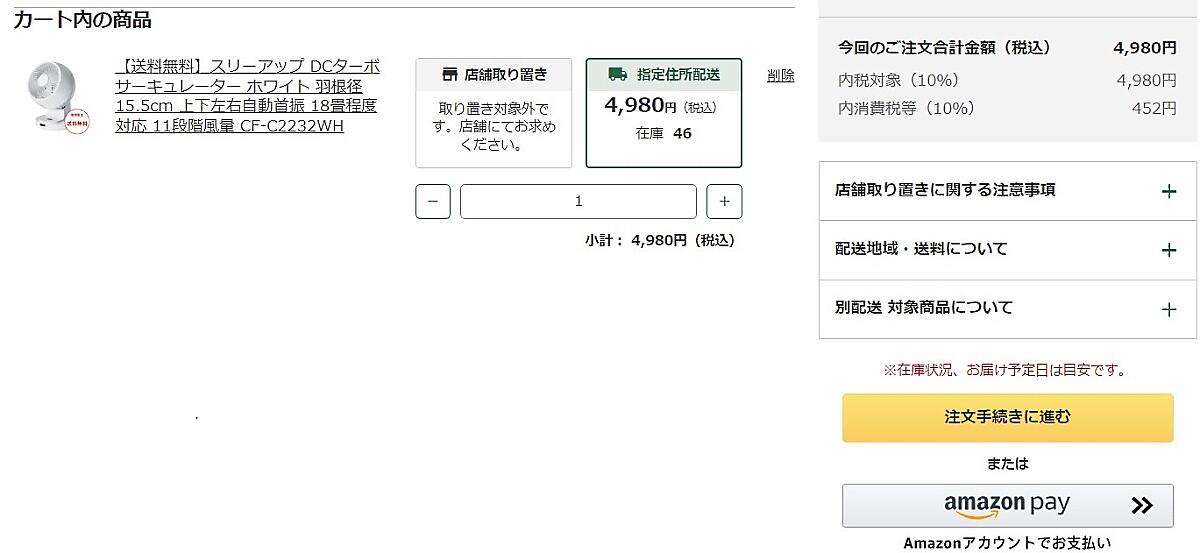Pay using the Amazon Pay button
Screen dimensions: 1200x553
[x=1007, y=506]
